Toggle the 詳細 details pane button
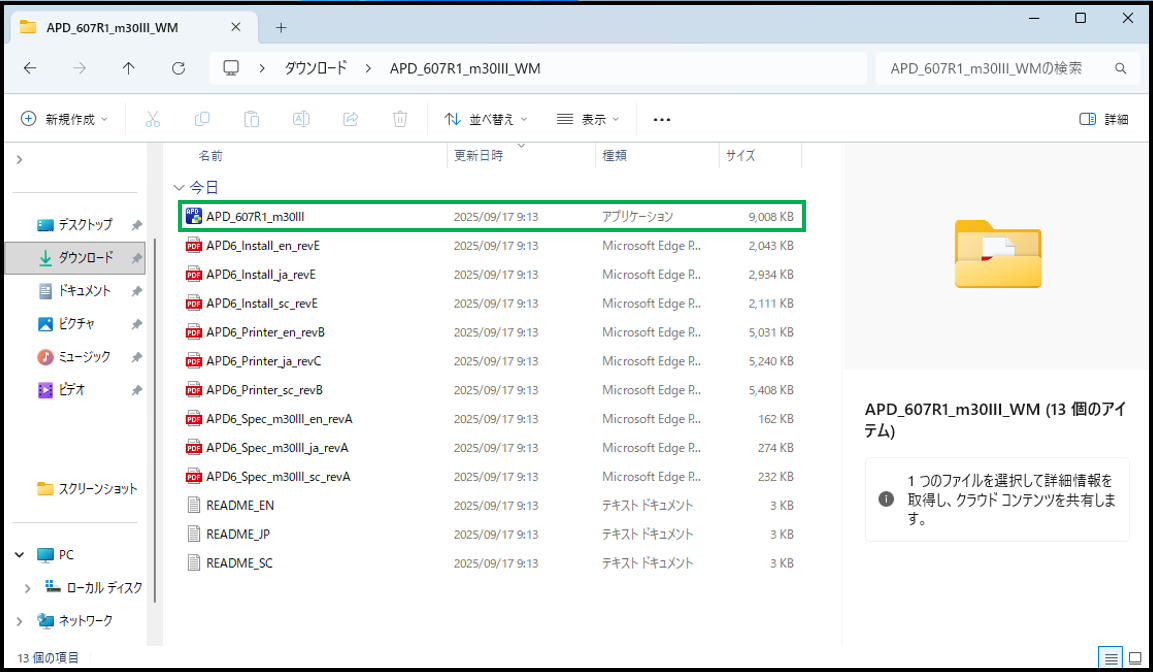Image resolution: width=1153 pixels, height=672 pixels. click(x=1104, y=119)
